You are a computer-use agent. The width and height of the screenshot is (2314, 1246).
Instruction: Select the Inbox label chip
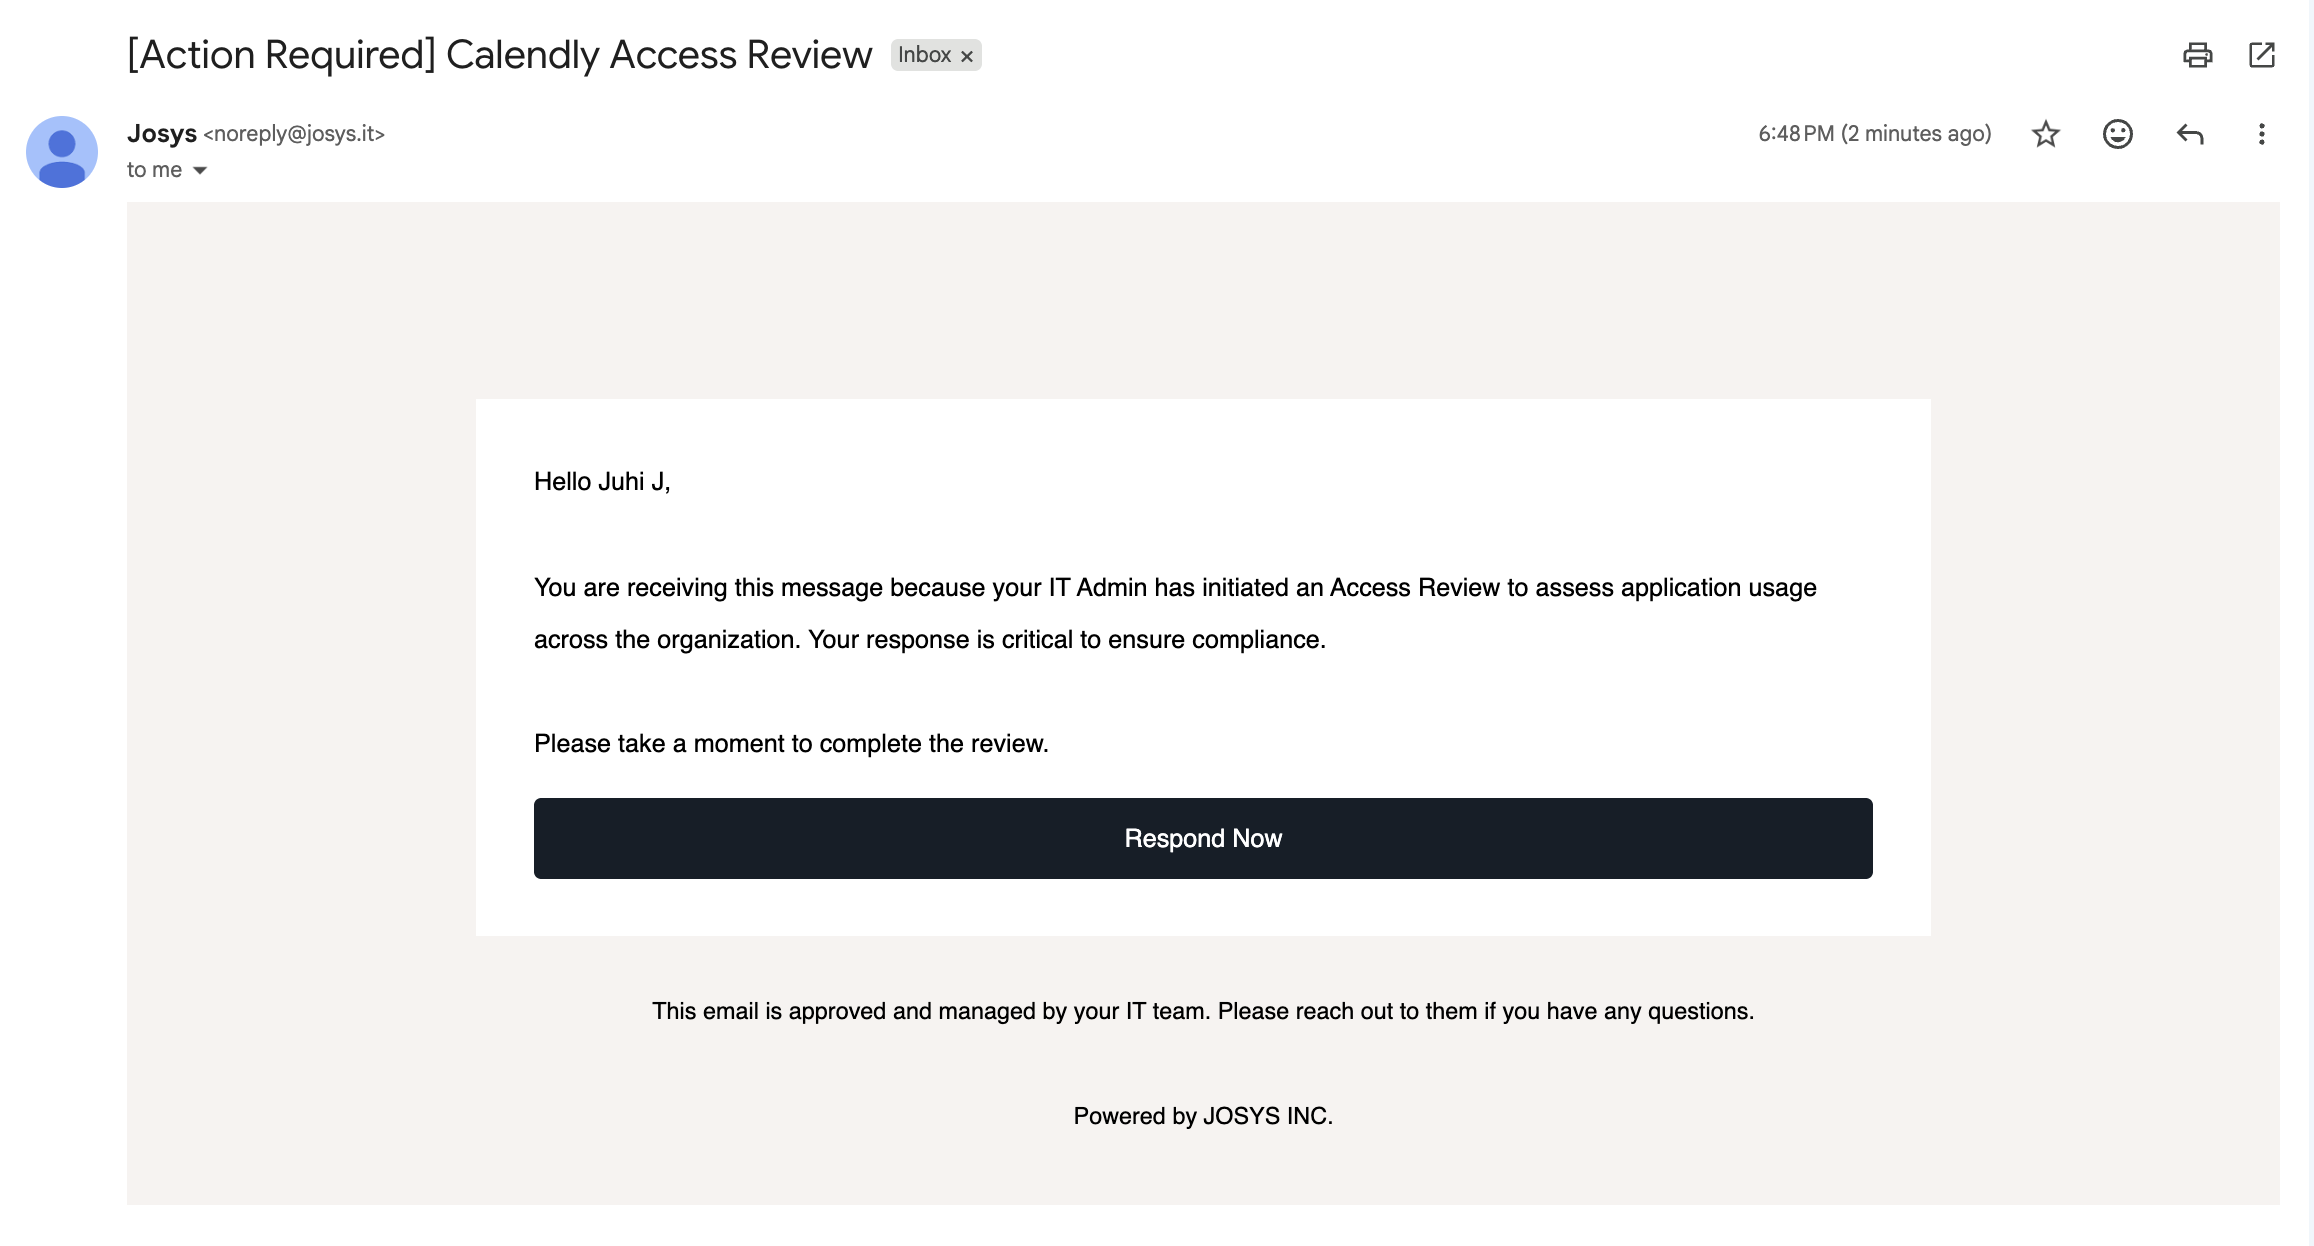point(925,55)
